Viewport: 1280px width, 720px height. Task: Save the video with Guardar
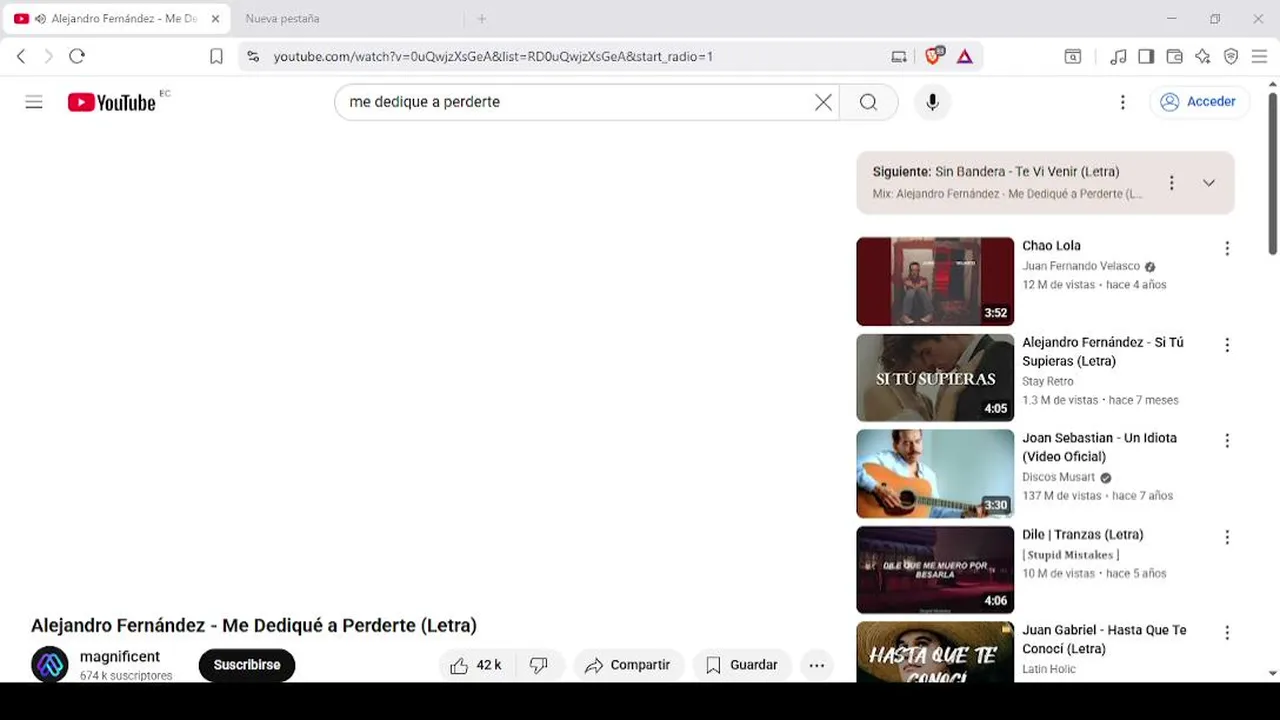click(x=742, y=665)
